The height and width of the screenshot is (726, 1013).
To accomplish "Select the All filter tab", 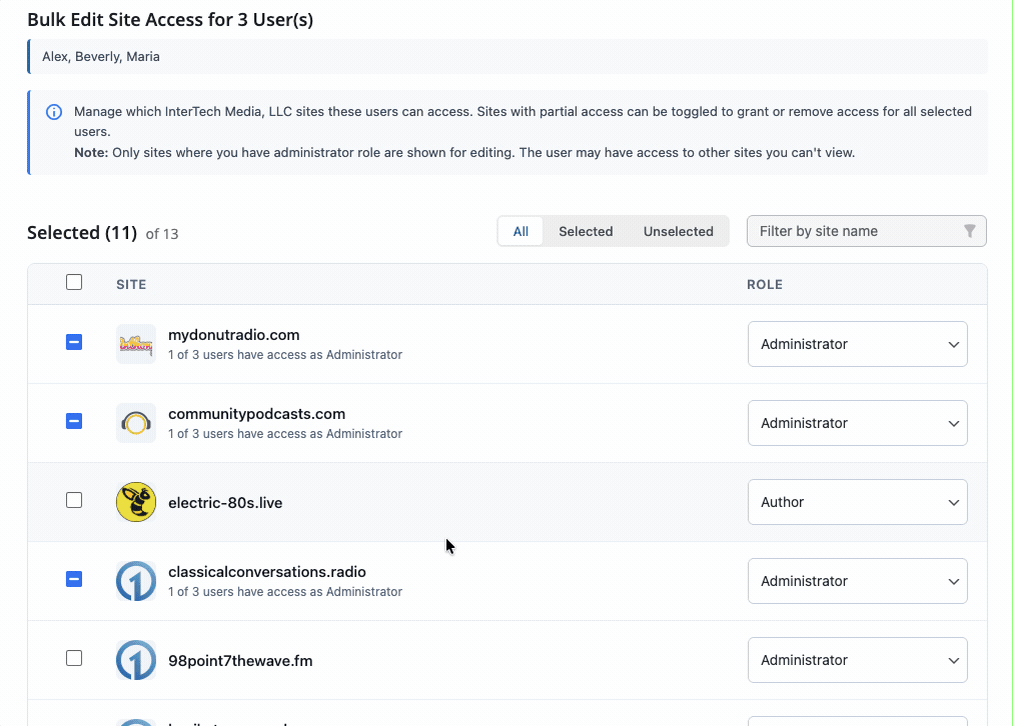I will (521, 231).
